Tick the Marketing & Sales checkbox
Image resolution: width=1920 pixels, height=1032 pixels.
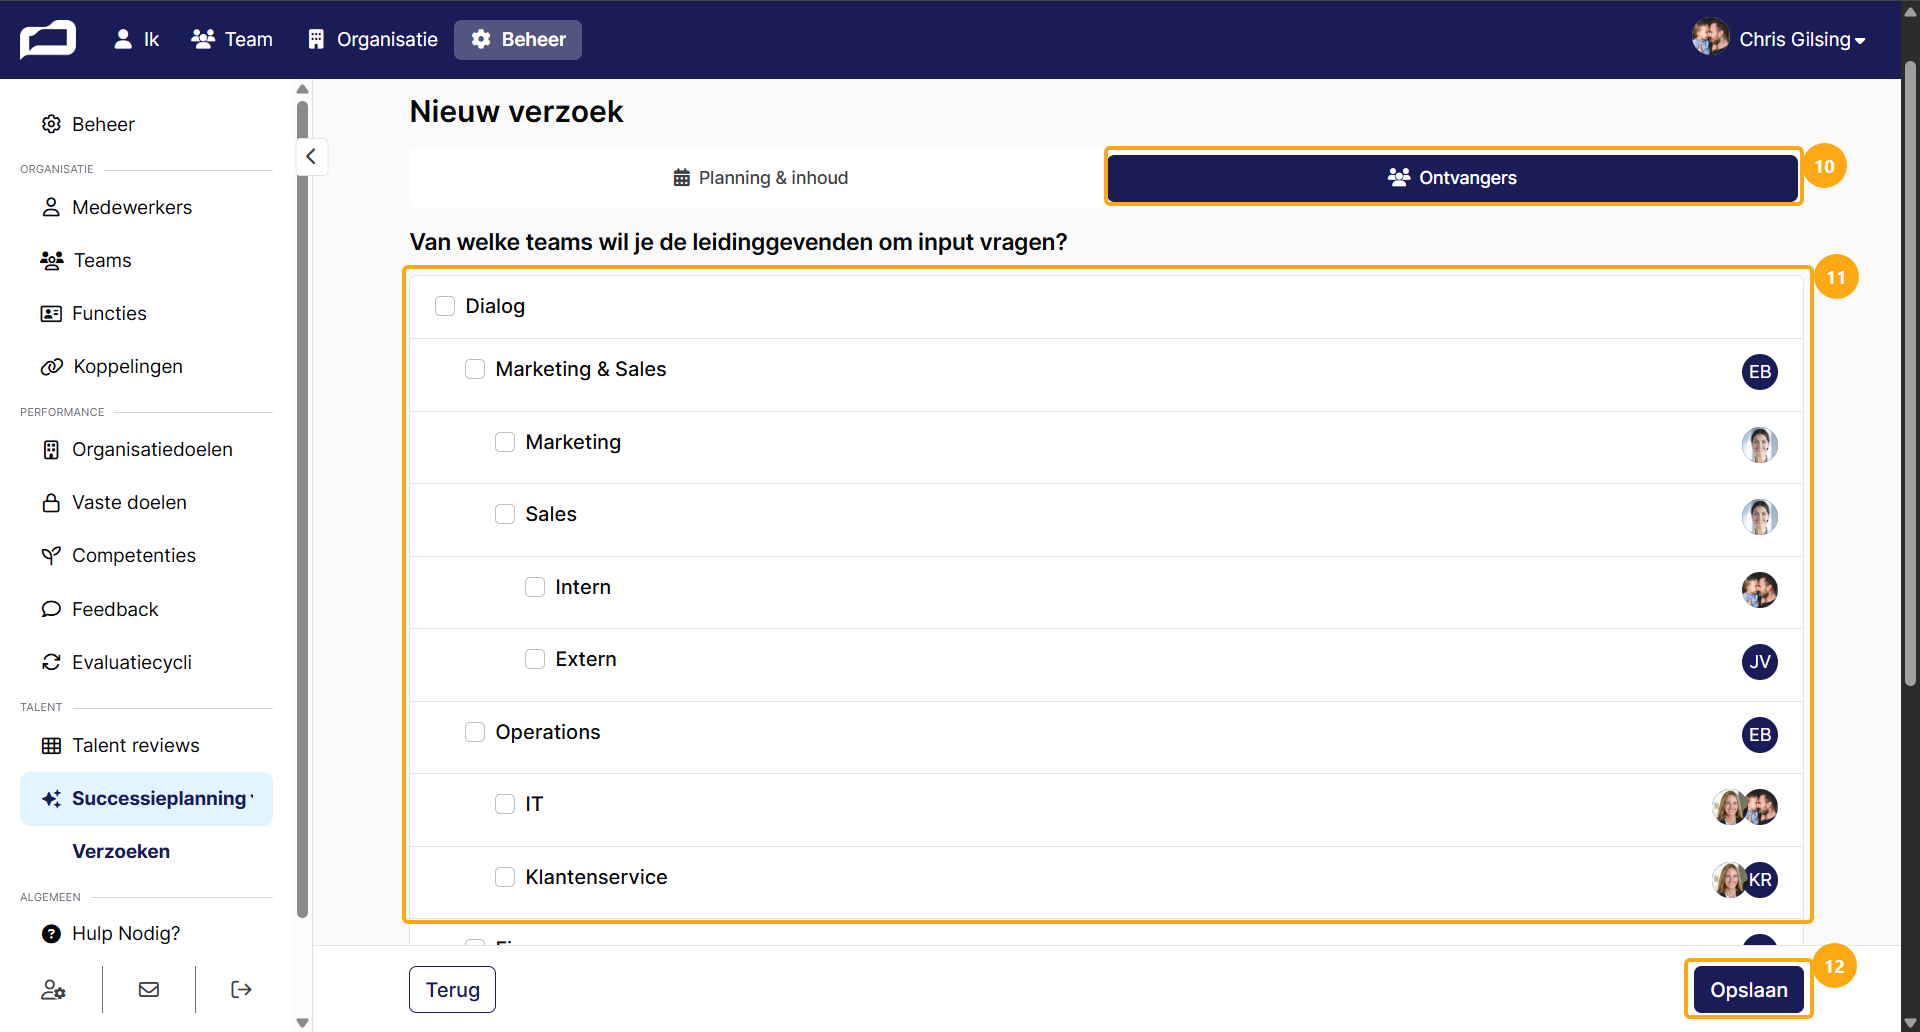[475, 369]
